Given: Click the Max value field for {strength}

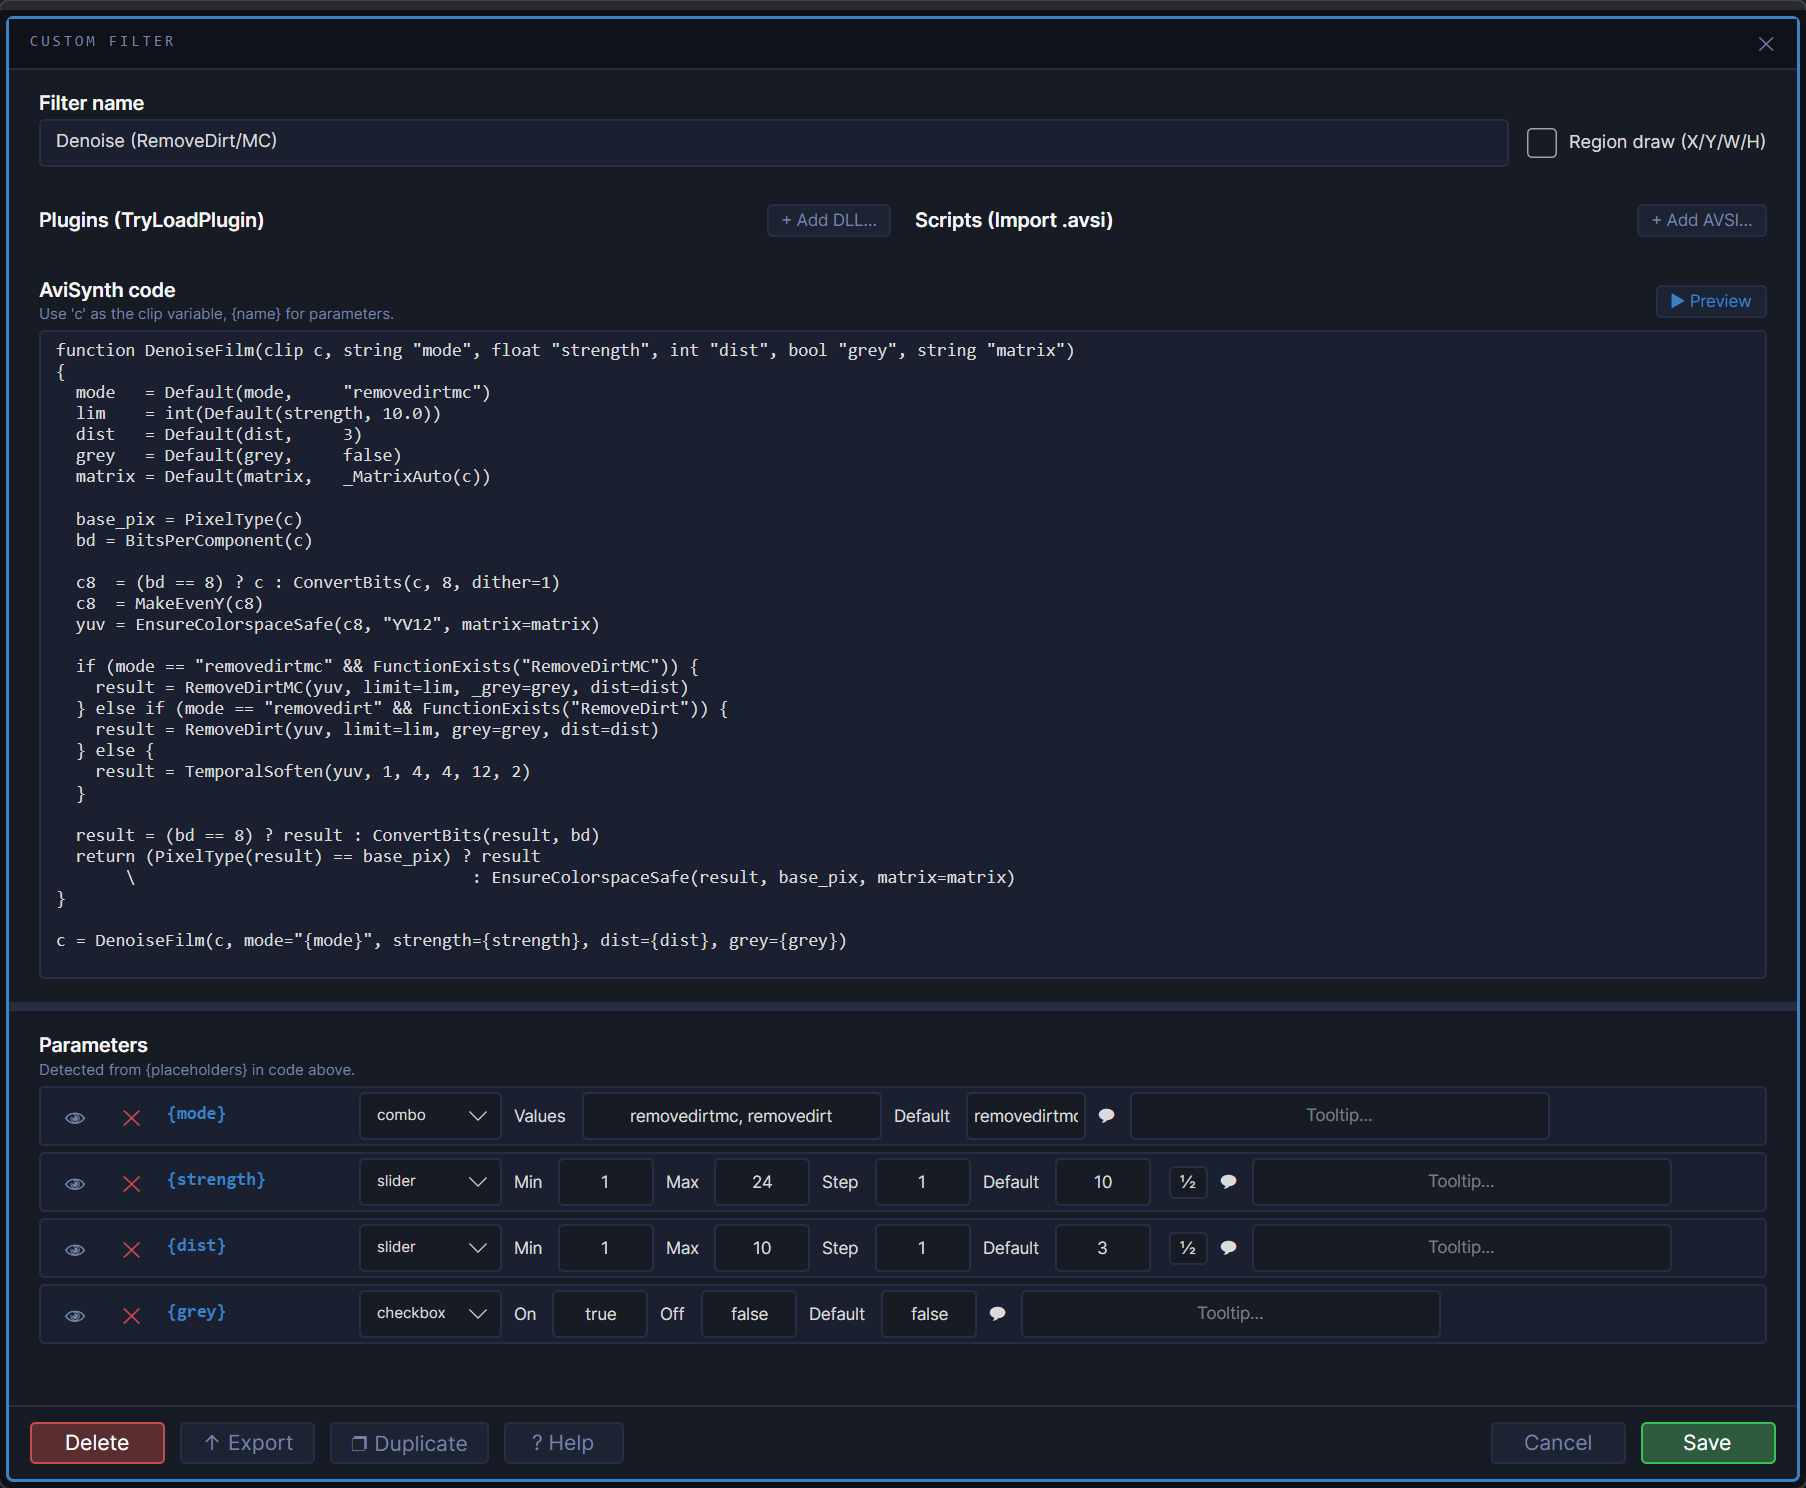Looking at the screenshot, I should pos(761,1182).
